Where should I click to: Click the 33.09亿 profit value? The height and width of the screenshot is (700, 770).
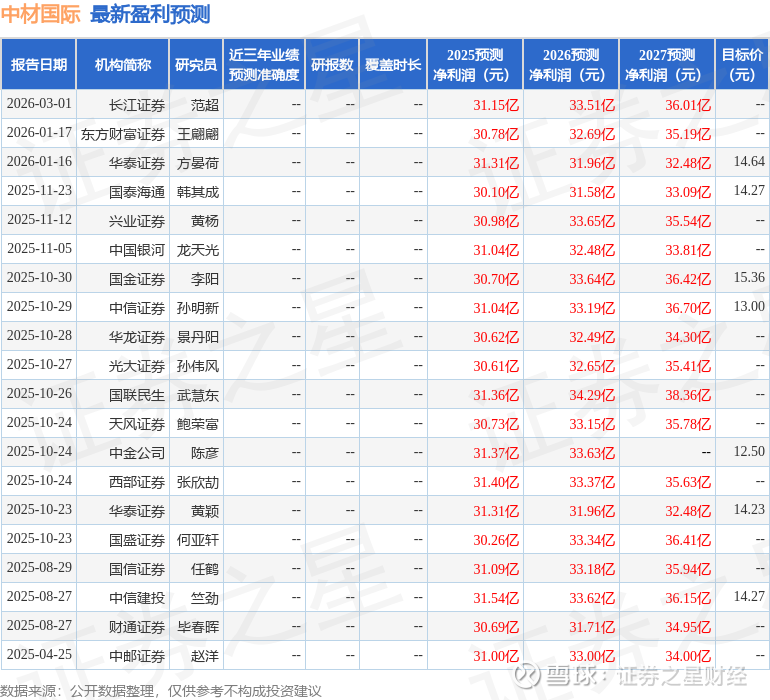coord(688,192)
